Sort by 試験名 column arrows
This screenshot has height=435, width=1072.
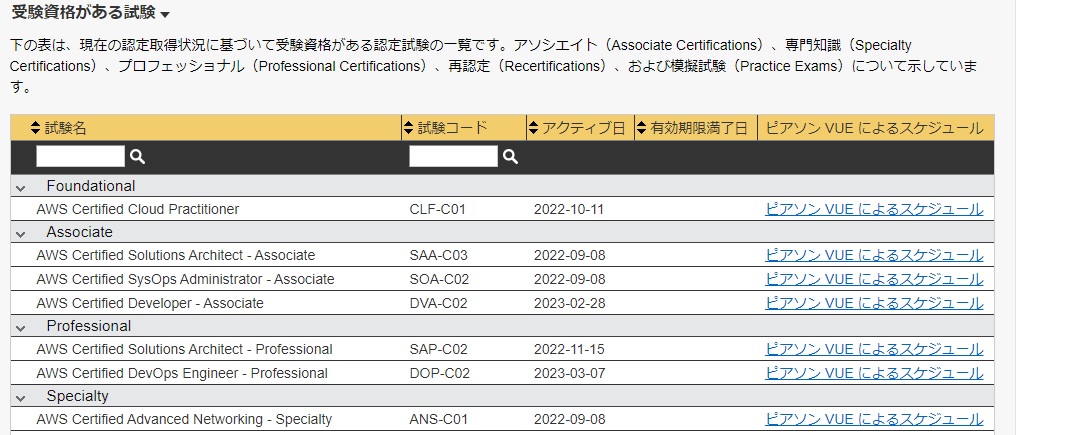click(x=36, y=128)
